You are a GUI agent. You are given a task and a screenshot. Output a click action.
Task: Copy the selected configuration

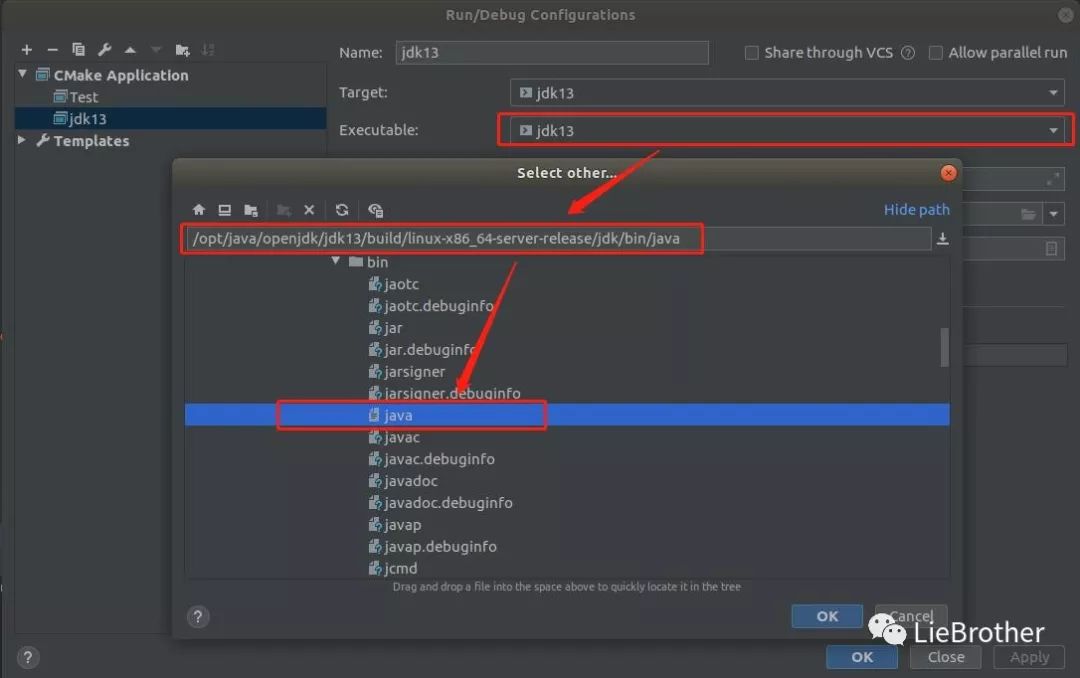78,50
